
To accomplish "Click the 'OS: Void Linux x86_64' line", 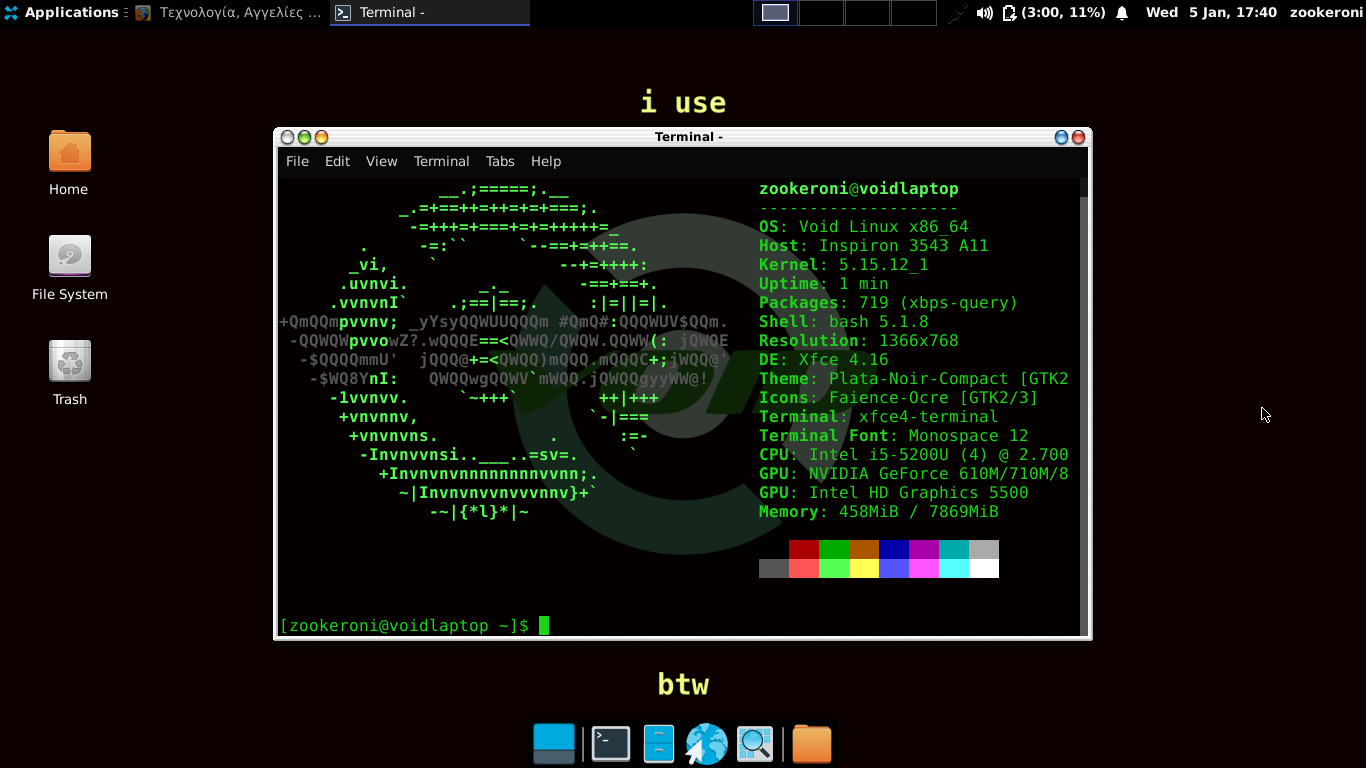I will pyautogui.click(x=864, y=227).
